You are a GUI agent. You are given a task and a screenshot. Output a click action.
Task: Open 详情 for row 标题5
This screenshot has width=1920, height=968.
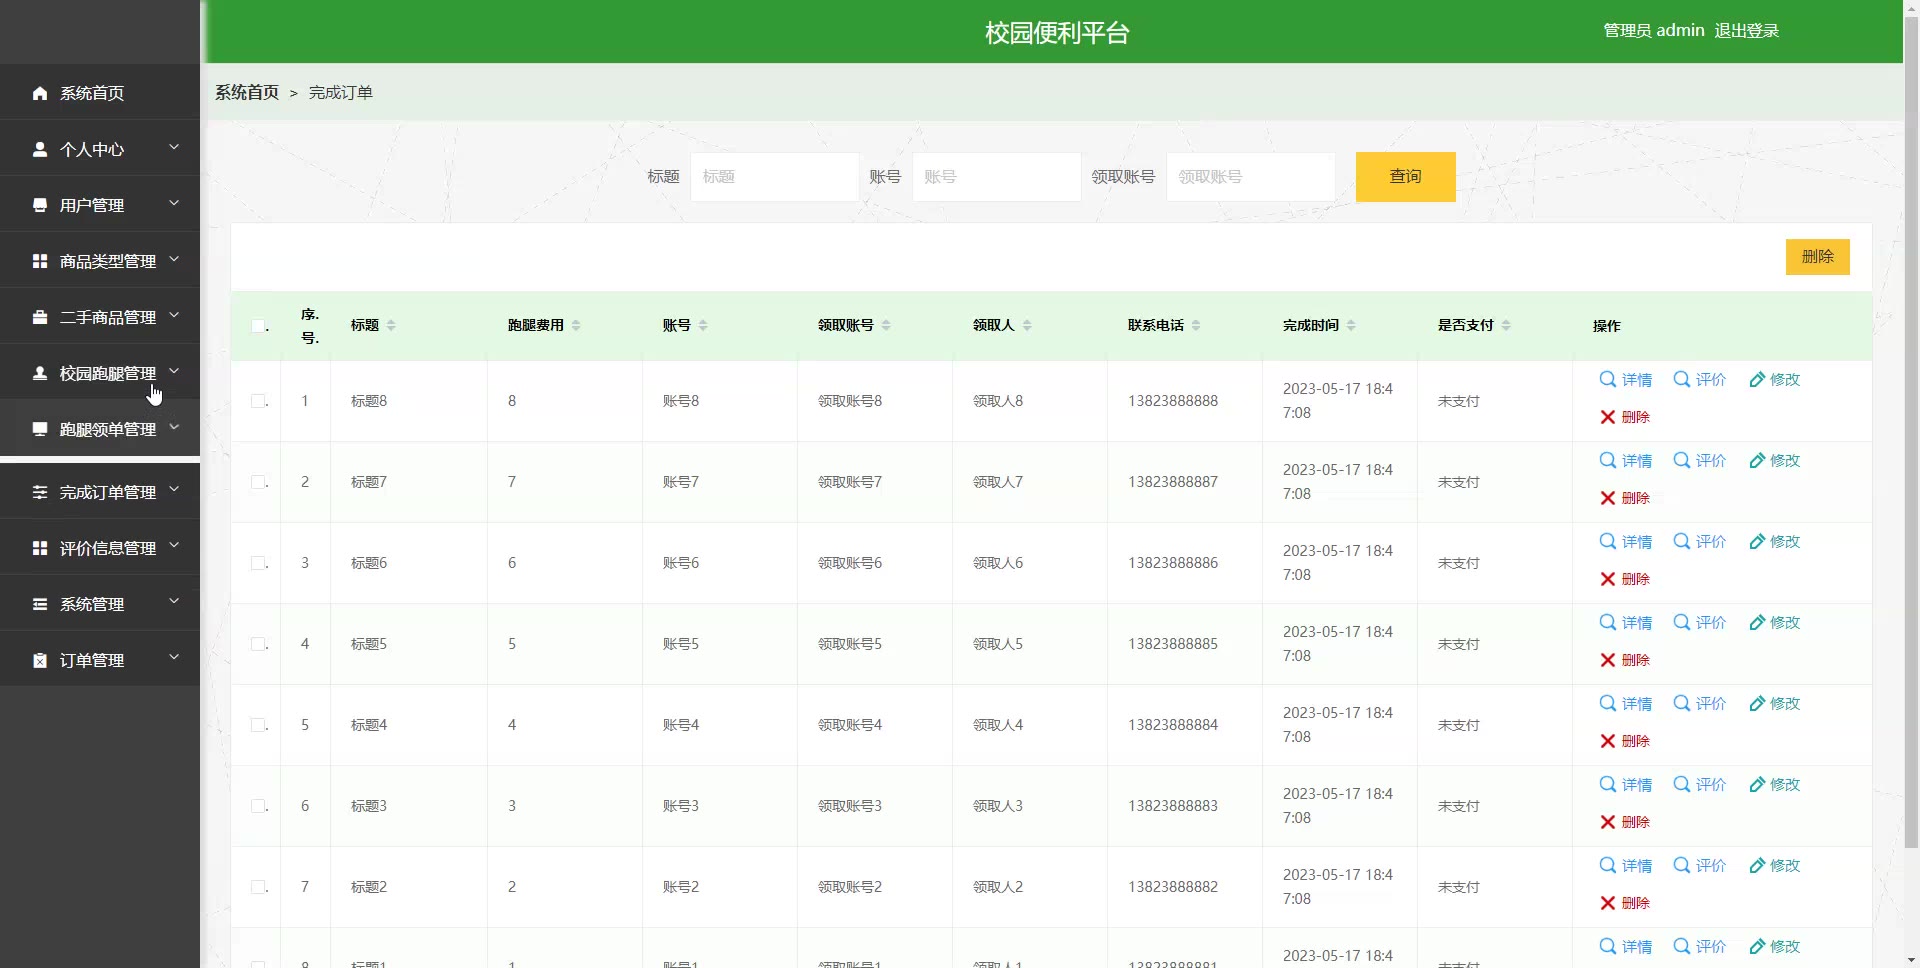pos(1626,622)
